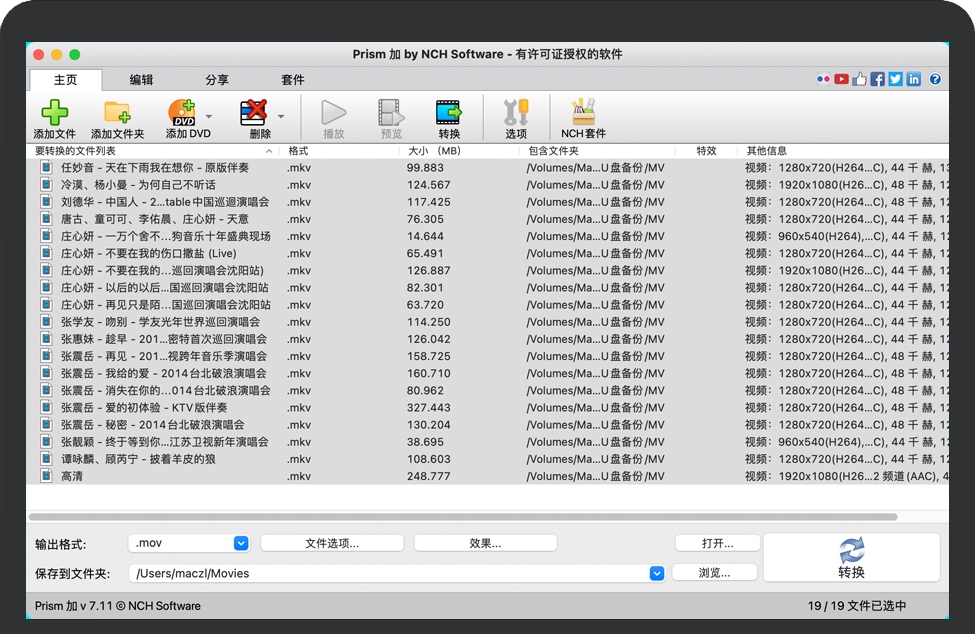Expand the Delete button dropdown arrow

(x=281, y=116)
